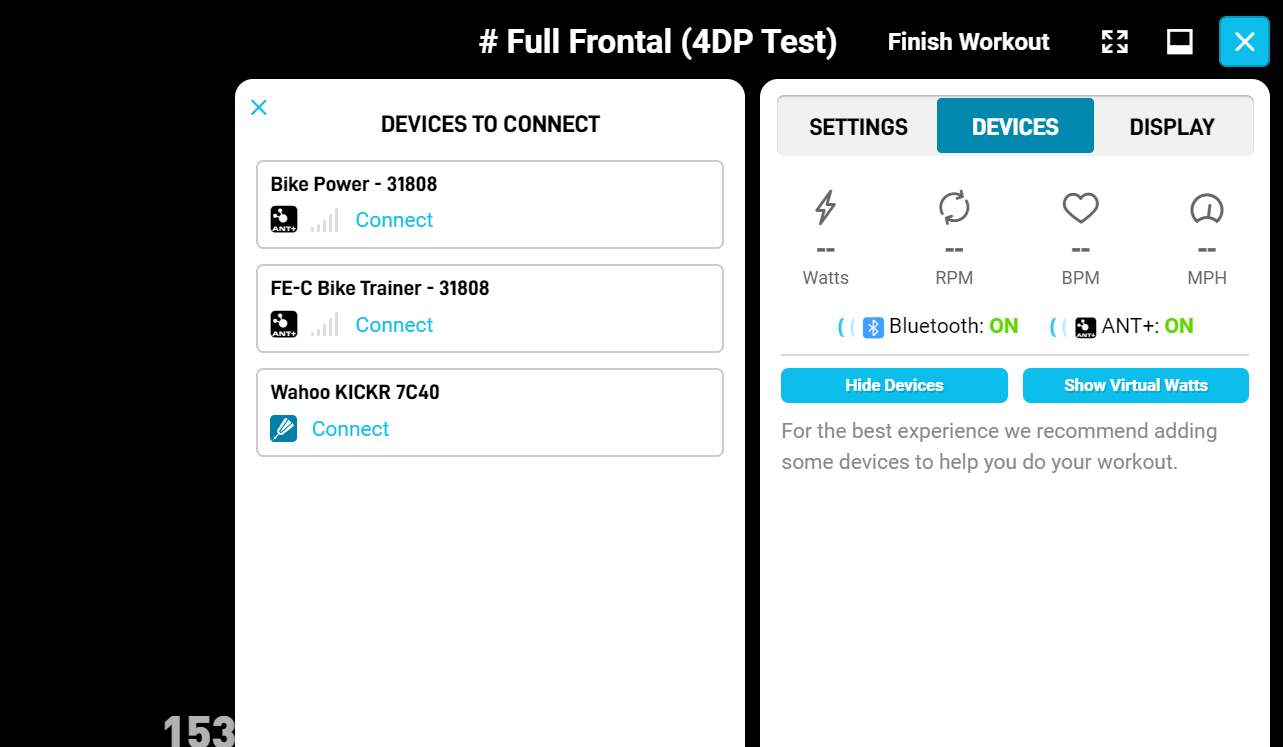Click the ANT+ icon next to Bike Power
Image resolution: width=1283 pixels, height=747 pixels.
(284, 219)
